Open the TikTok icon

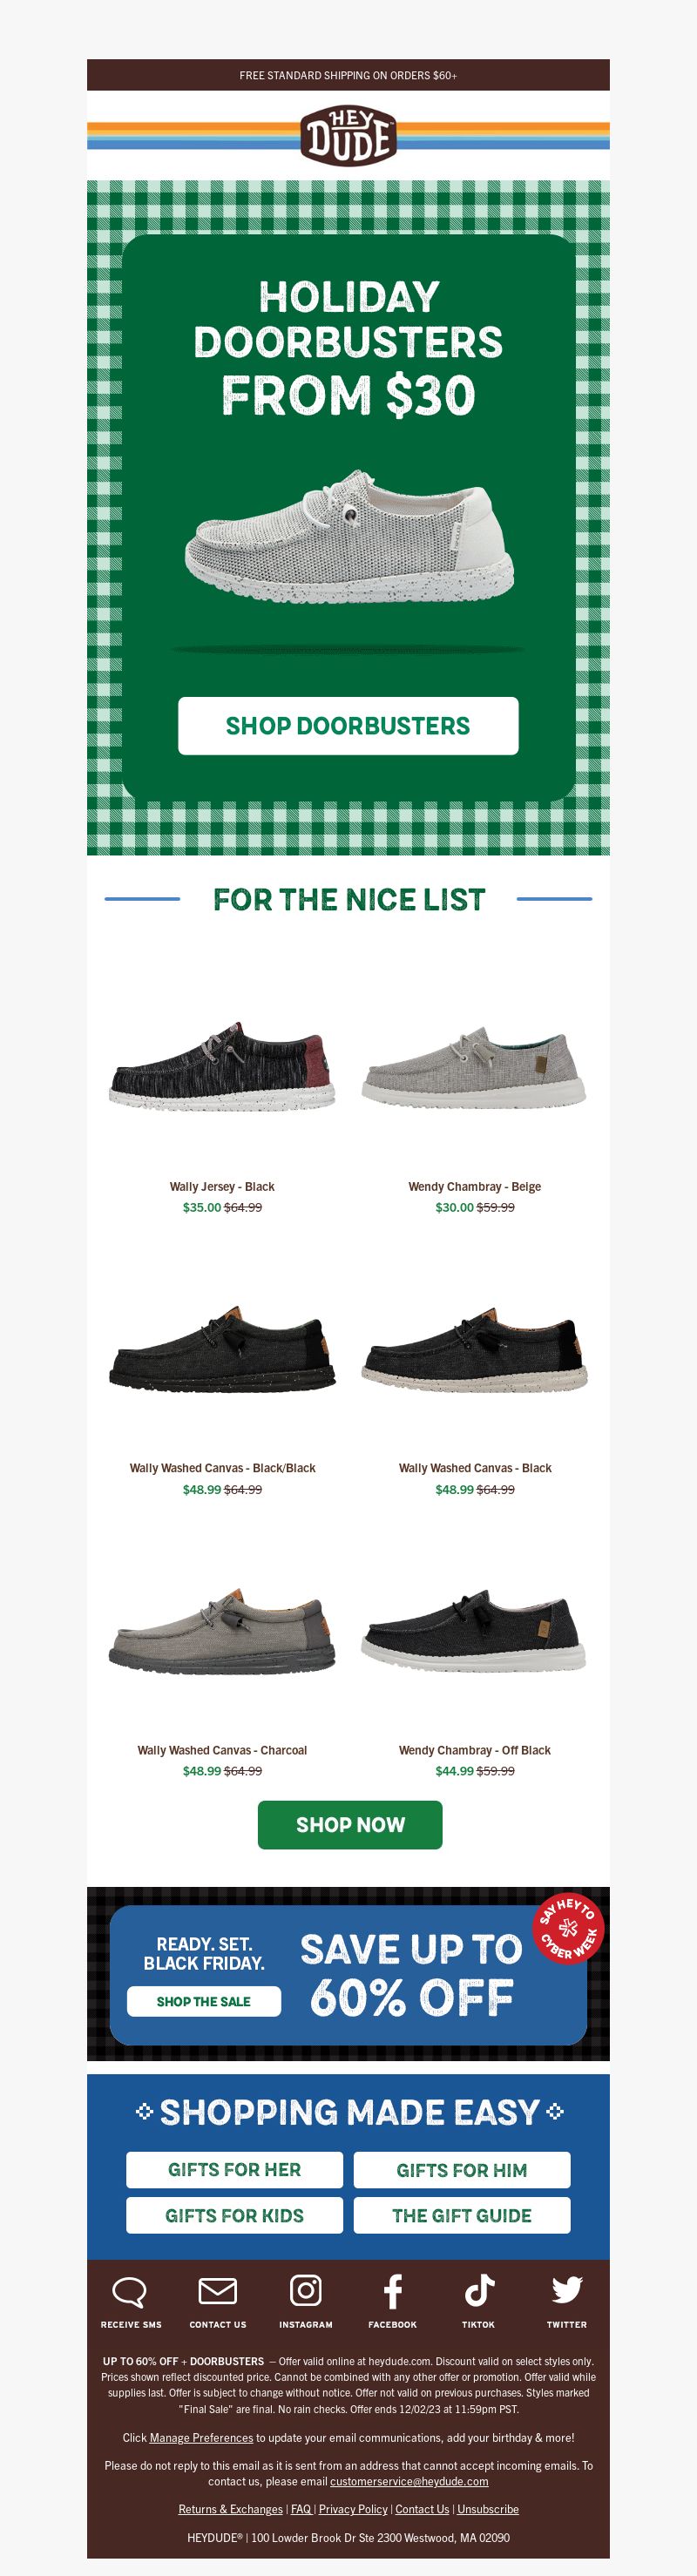click(479, 2289)
